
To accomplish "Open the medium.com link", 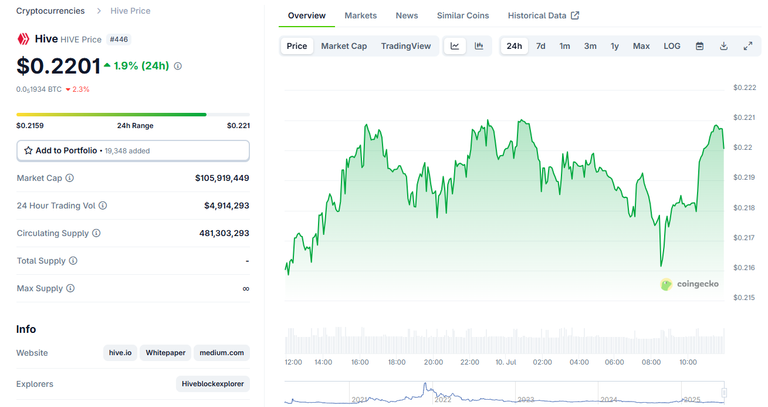I will pos(221,353).
